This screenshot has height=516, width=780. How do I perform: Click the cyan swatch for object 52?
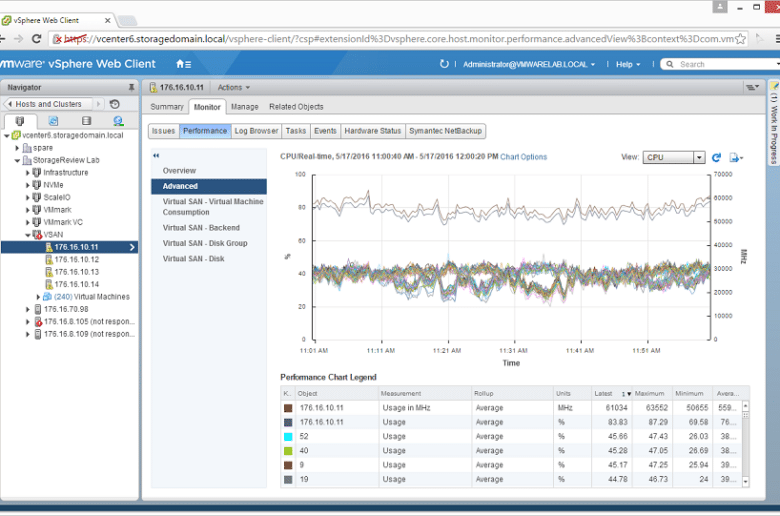point(288,436)
